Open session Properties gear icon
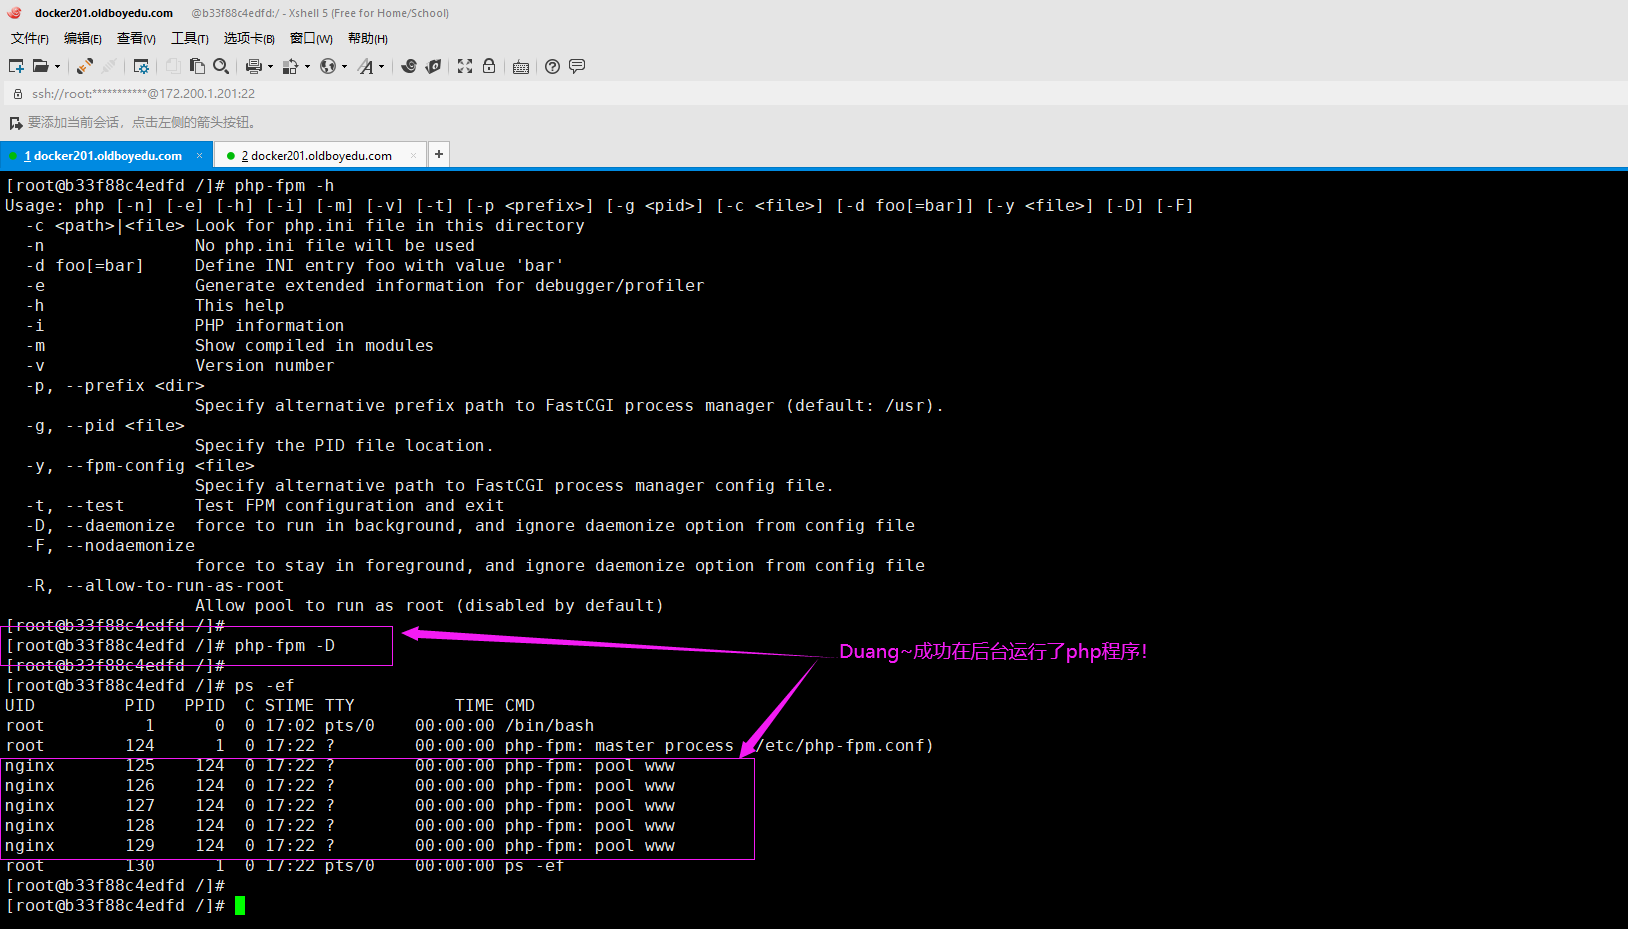Screen dimensions: 1628x929 [x=141, y=66]
